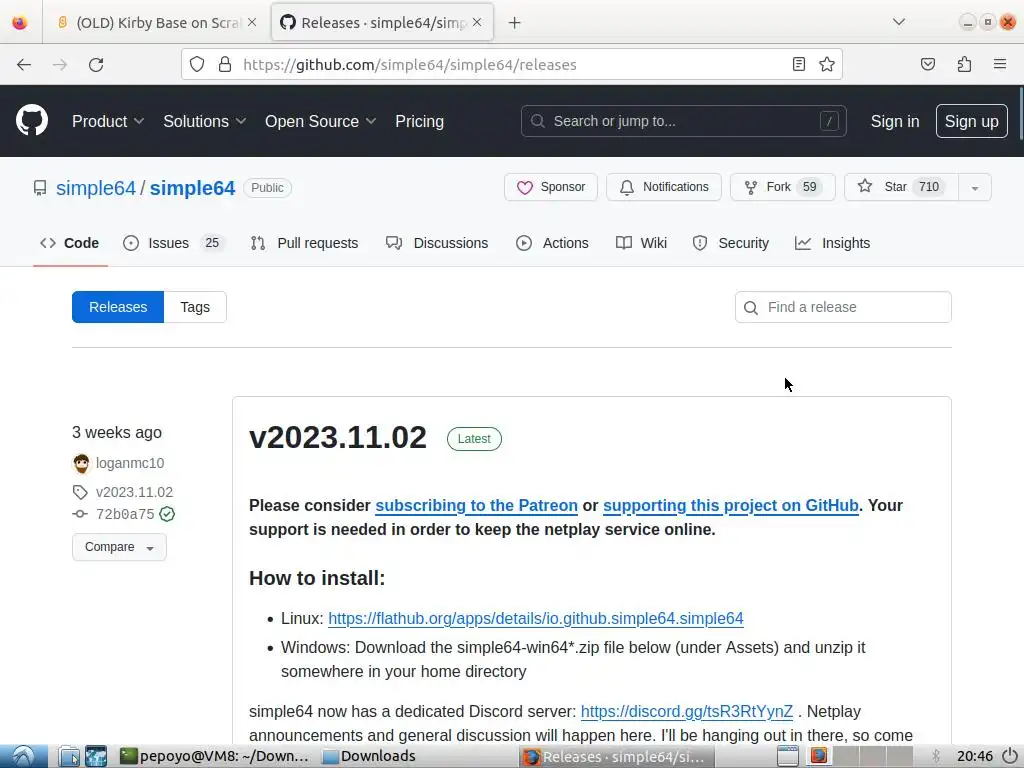Click Sign in
Viewport: 1024px width, 768px height.
(895, 121)
